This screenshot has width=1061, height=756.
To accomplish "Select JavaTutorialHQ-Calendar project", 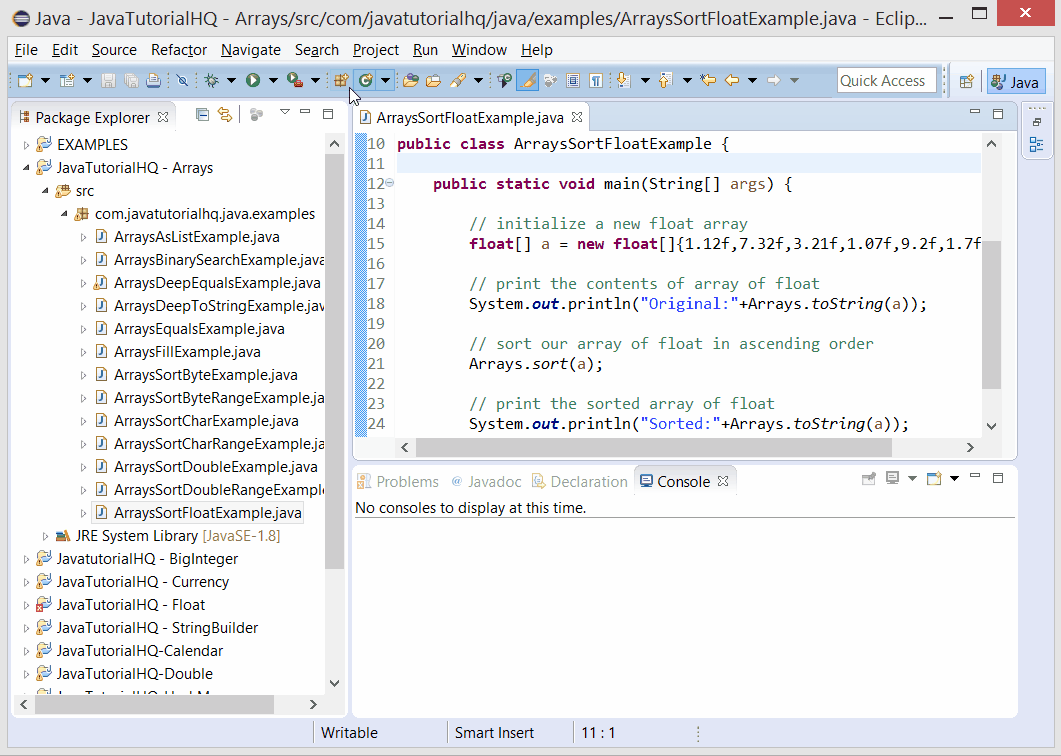I will tap(139, 651).
